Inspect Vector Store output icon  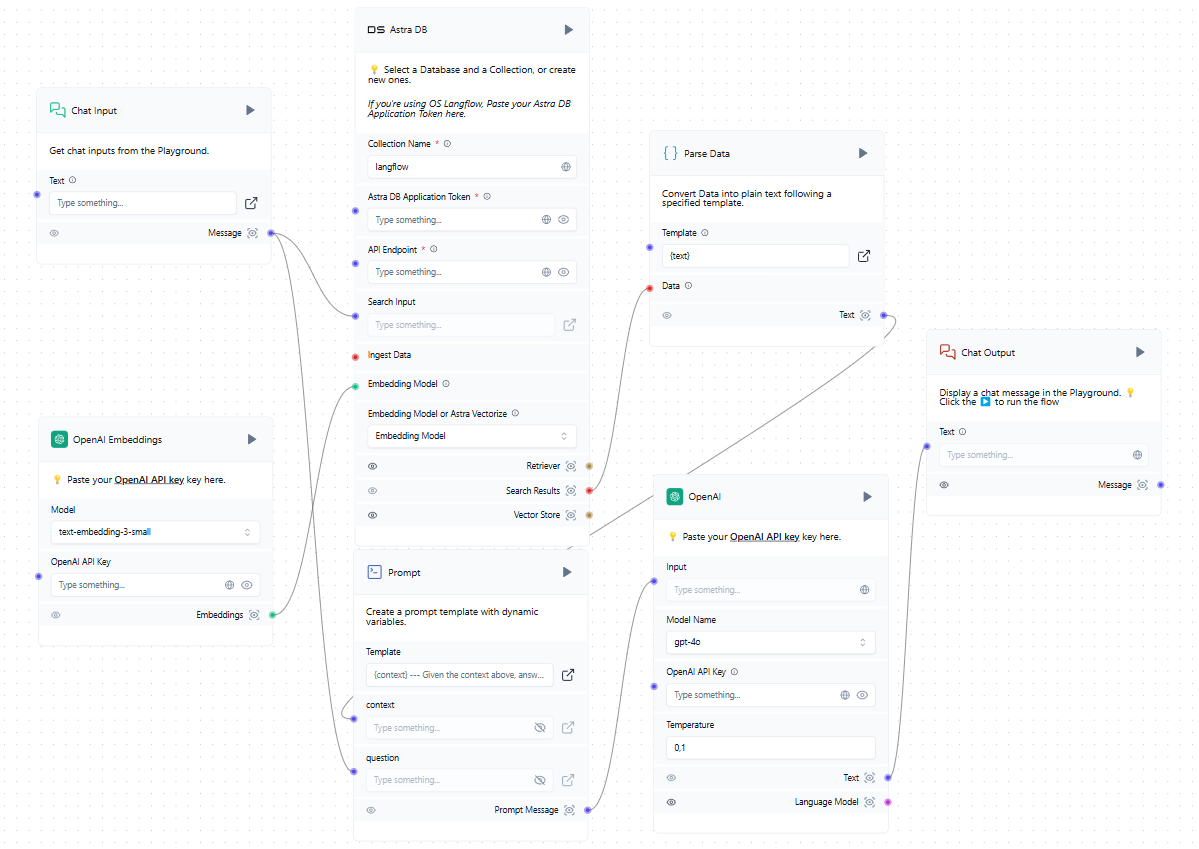(x=570, y=516)
